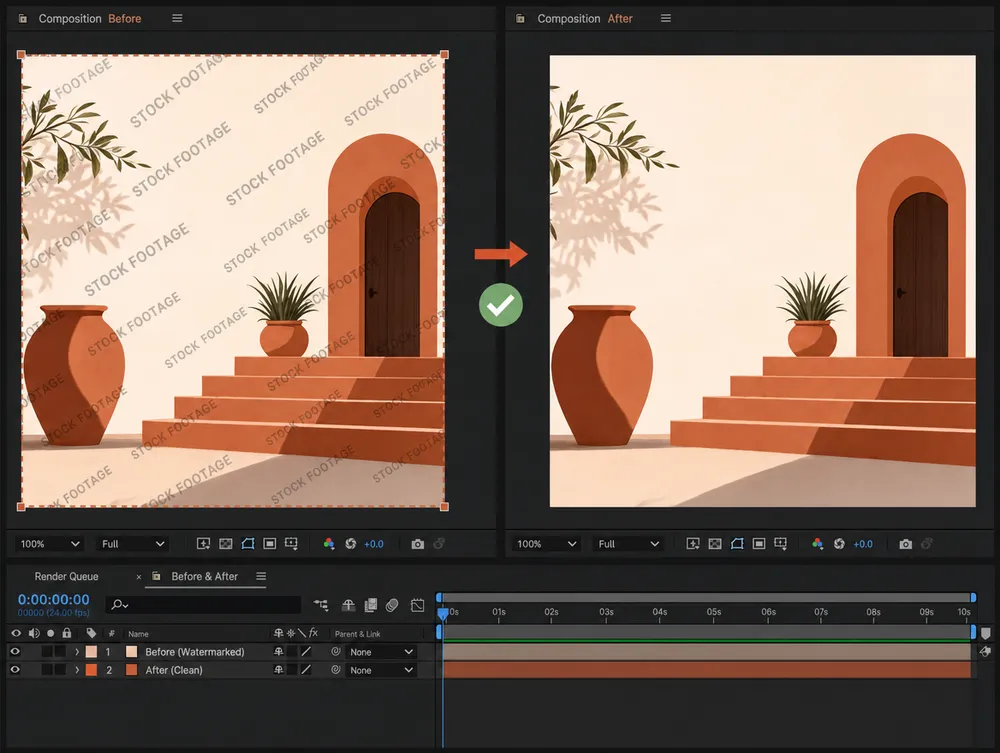Open parent dropdown for After (Clean) layer
This screenshot has width=1000, height=753.
(381, 670)
